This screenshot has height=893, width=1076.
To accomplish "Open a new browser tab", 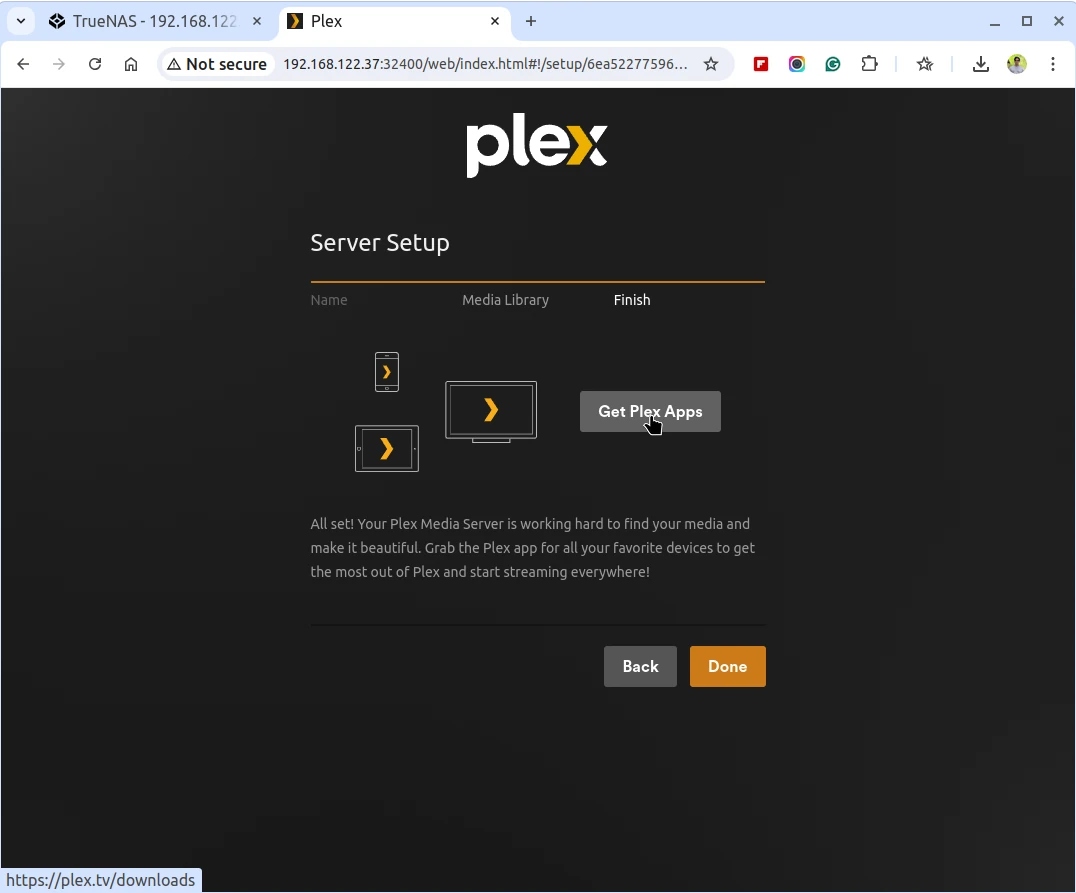I will point(530,21).
